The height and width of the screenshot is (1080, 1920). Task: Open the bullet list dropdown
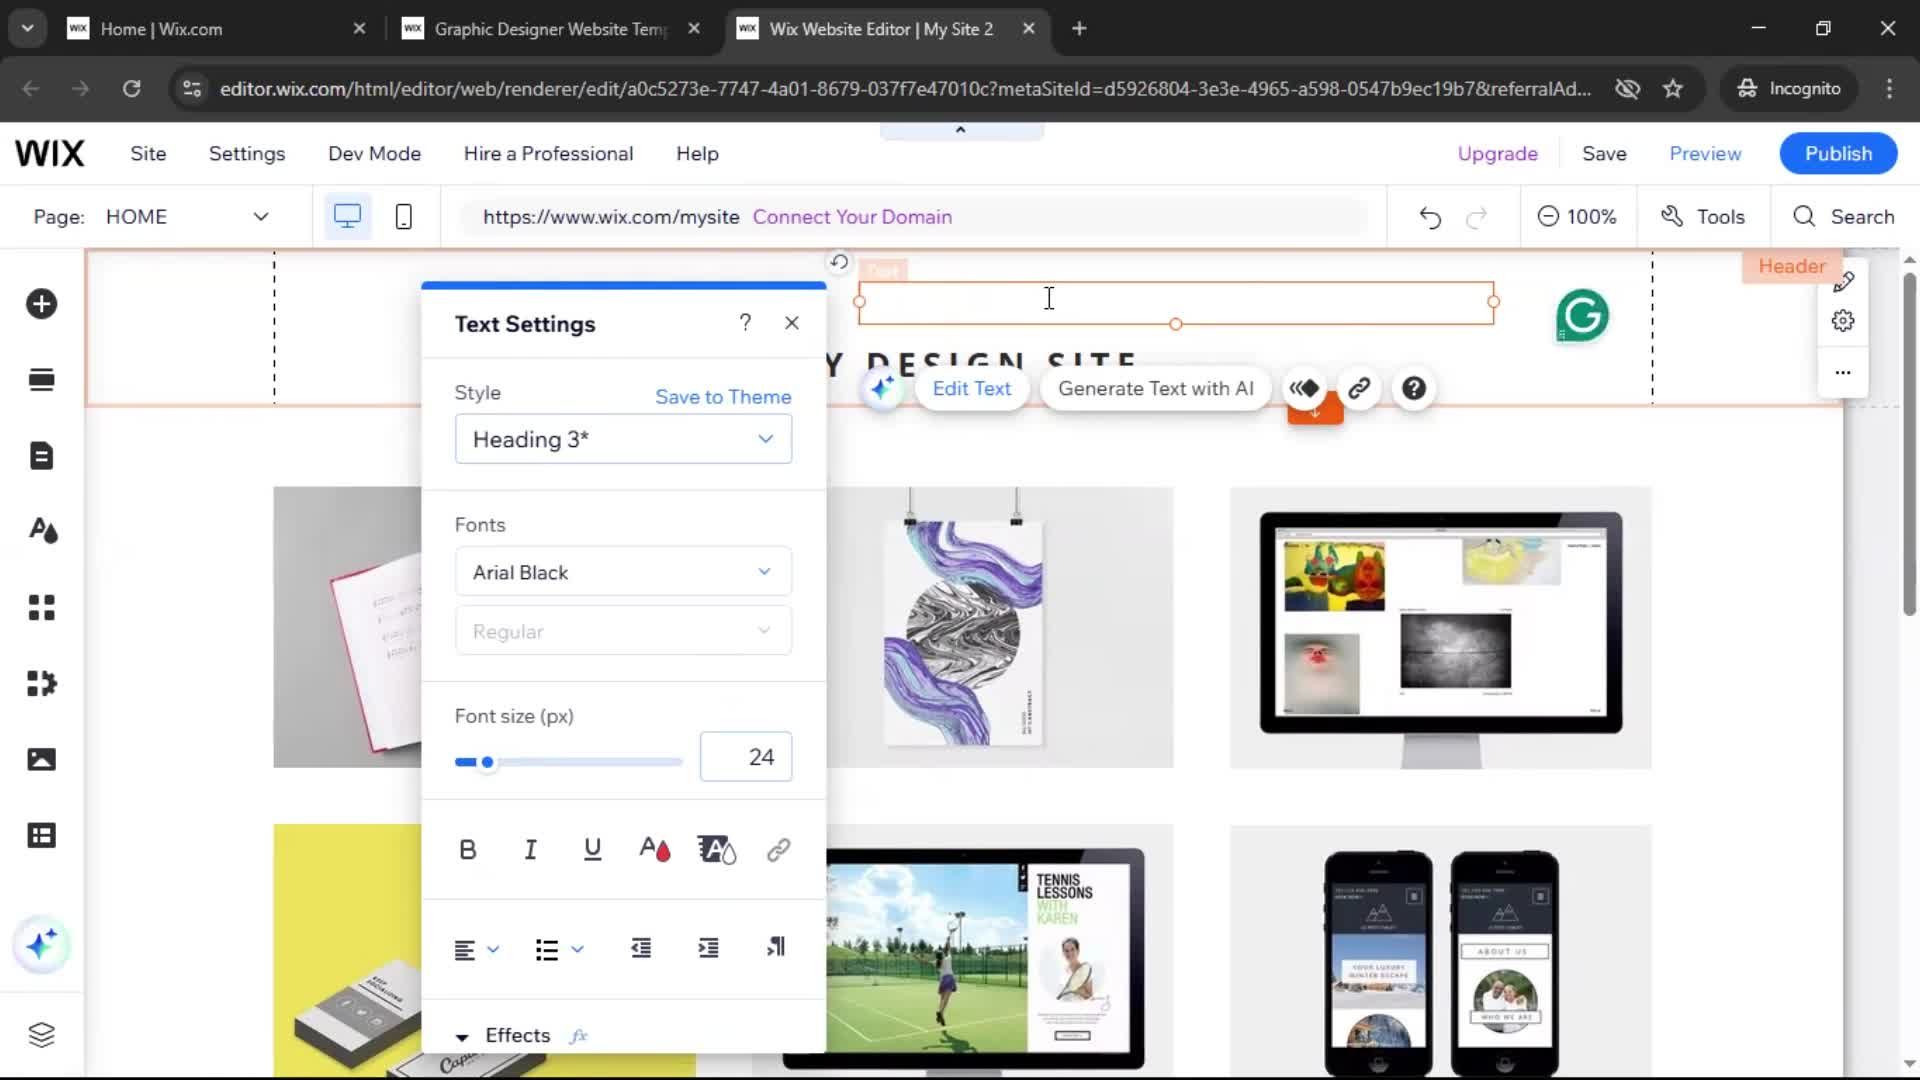tap(559, 949)
